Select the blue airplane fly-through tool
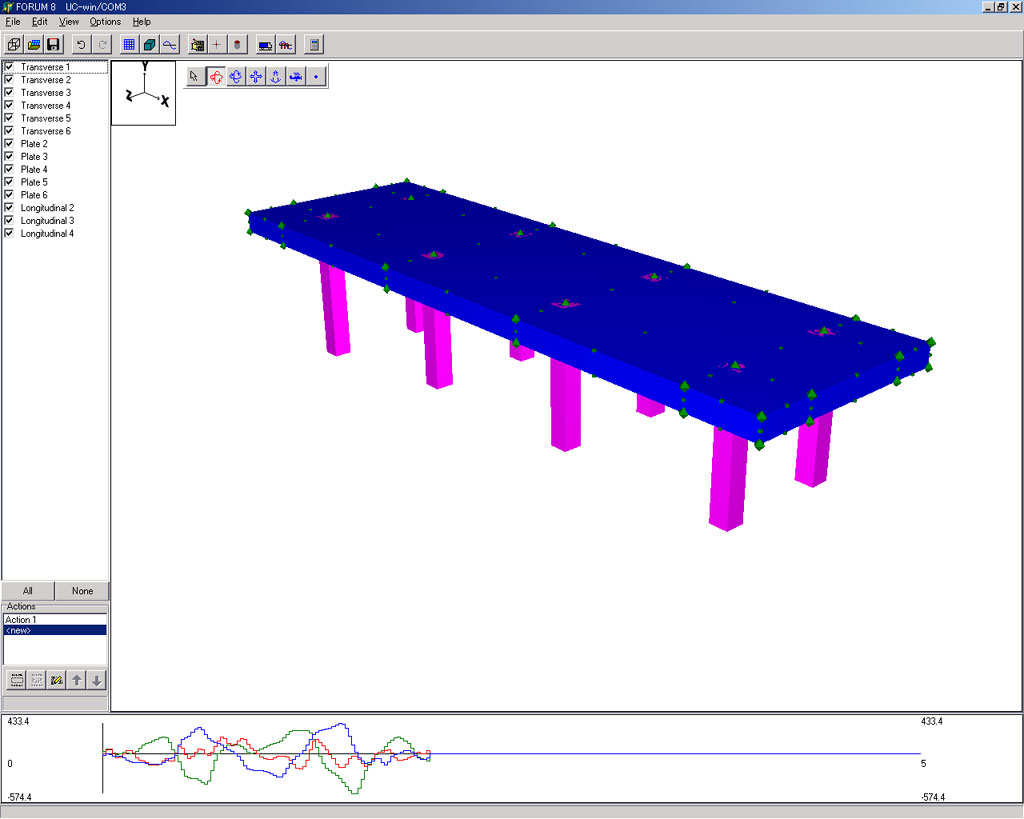The height and width of the screenshot is (819, 1024). tap(296, 76)
